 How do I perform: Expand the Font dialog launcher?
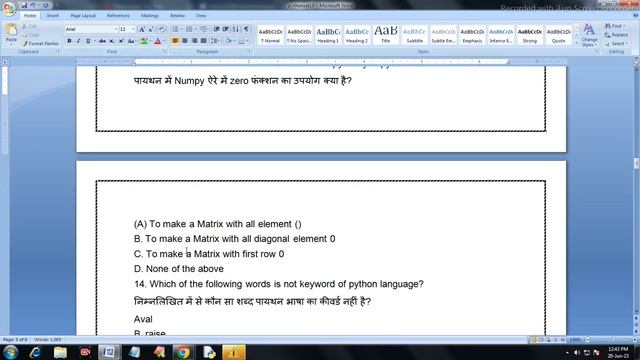pyautogui.click(x=164, y=52)
